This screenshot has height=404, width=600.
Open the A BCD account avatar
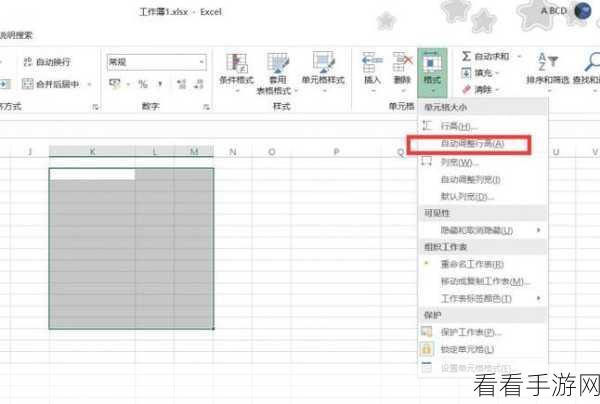pos(583,11)
